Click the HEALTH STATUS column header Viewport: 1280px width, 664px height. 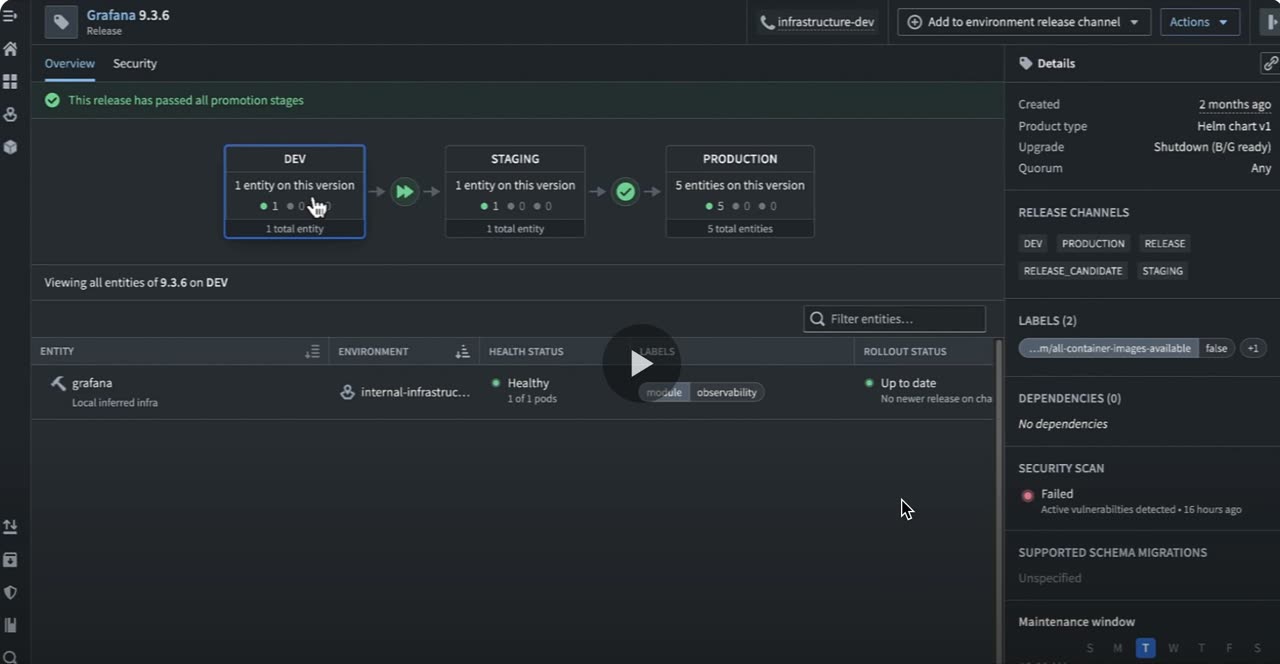click(x=526, y=352)
